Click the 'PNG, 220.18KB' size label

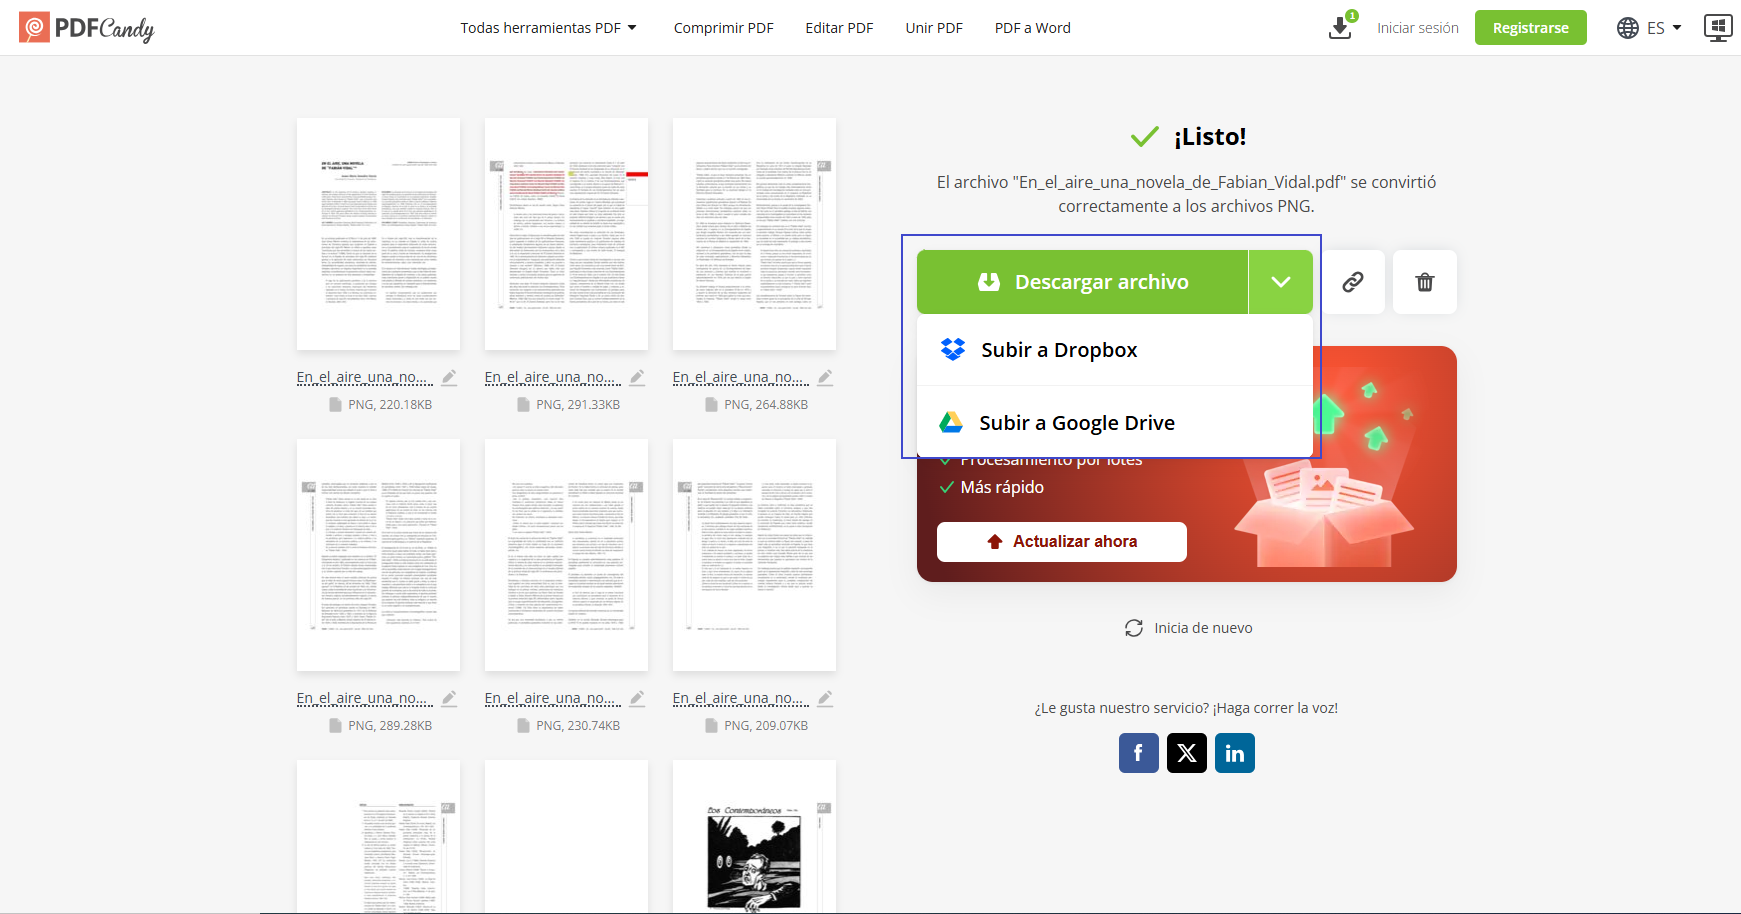point(390,405)
